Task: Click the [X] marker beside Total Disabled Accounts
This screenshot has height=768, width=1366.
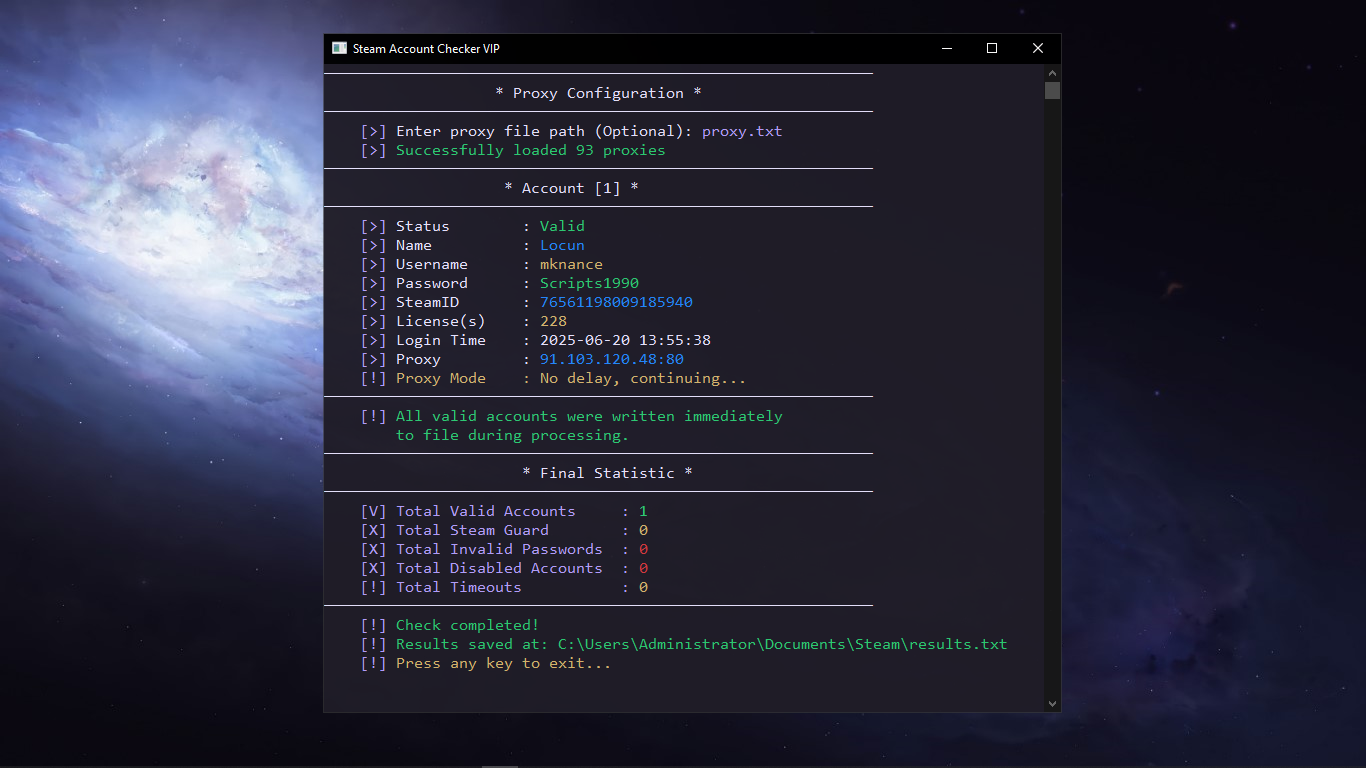Action: pyautogui.click(x=372, y=568)
